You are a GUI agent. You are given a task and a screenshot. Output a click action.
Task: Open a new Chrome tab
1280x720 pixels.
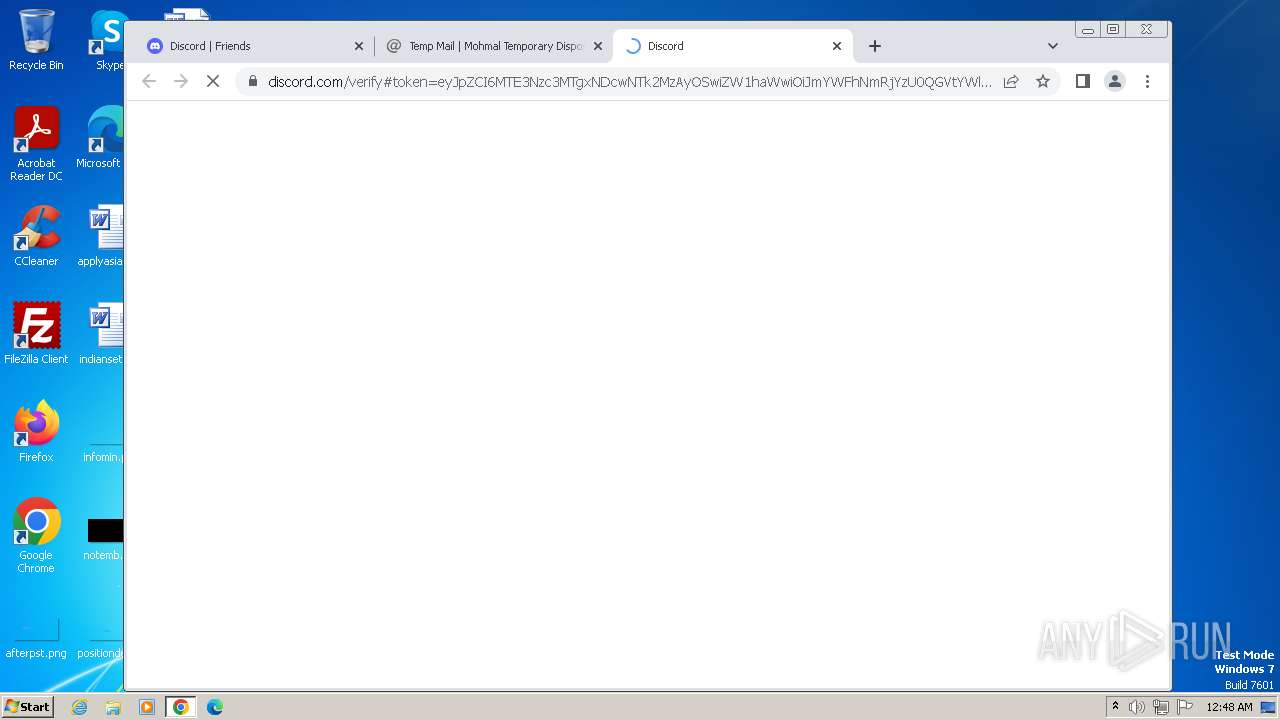coord(875,46)
